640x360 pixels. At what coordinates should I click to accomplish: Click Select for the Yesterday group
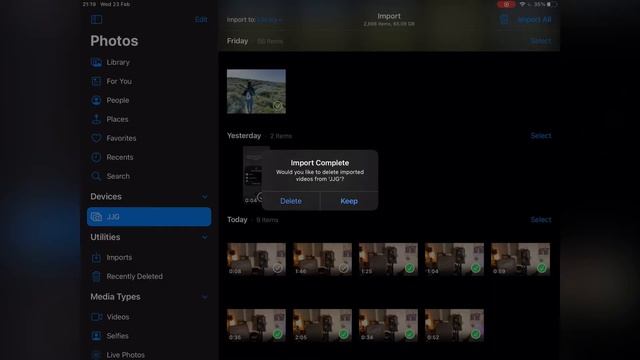click(541, 136)
